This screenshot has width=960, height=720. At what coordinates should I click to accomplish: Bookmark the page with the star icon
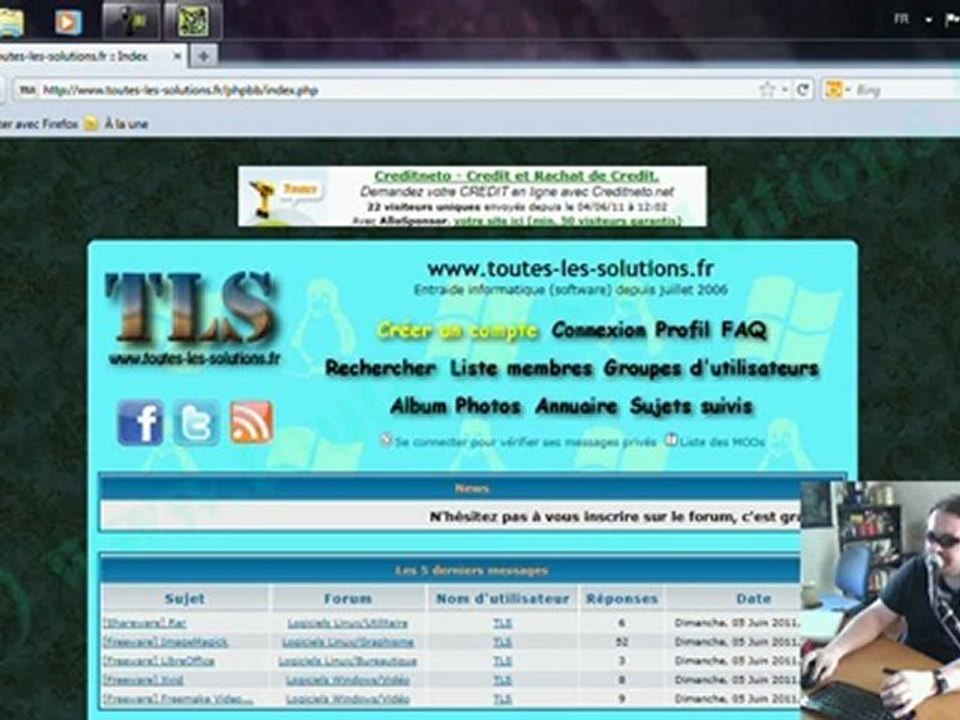click(767, 90)
